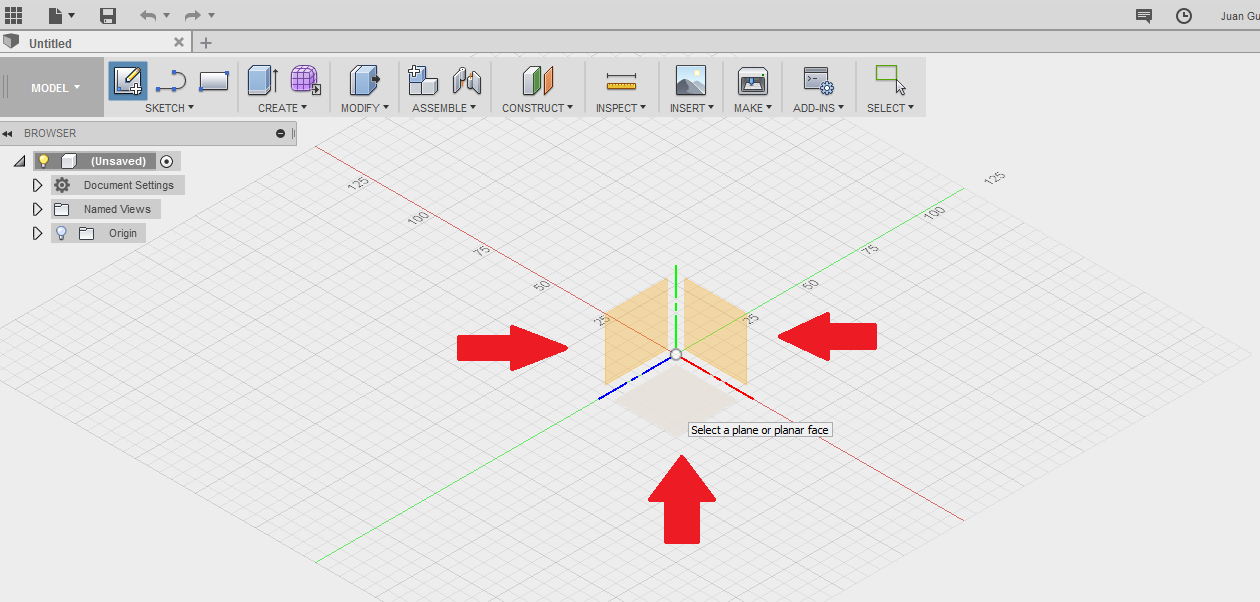Click the Unsaved component box icon
Screen dimensions: 1260x602
pos(69,161)
